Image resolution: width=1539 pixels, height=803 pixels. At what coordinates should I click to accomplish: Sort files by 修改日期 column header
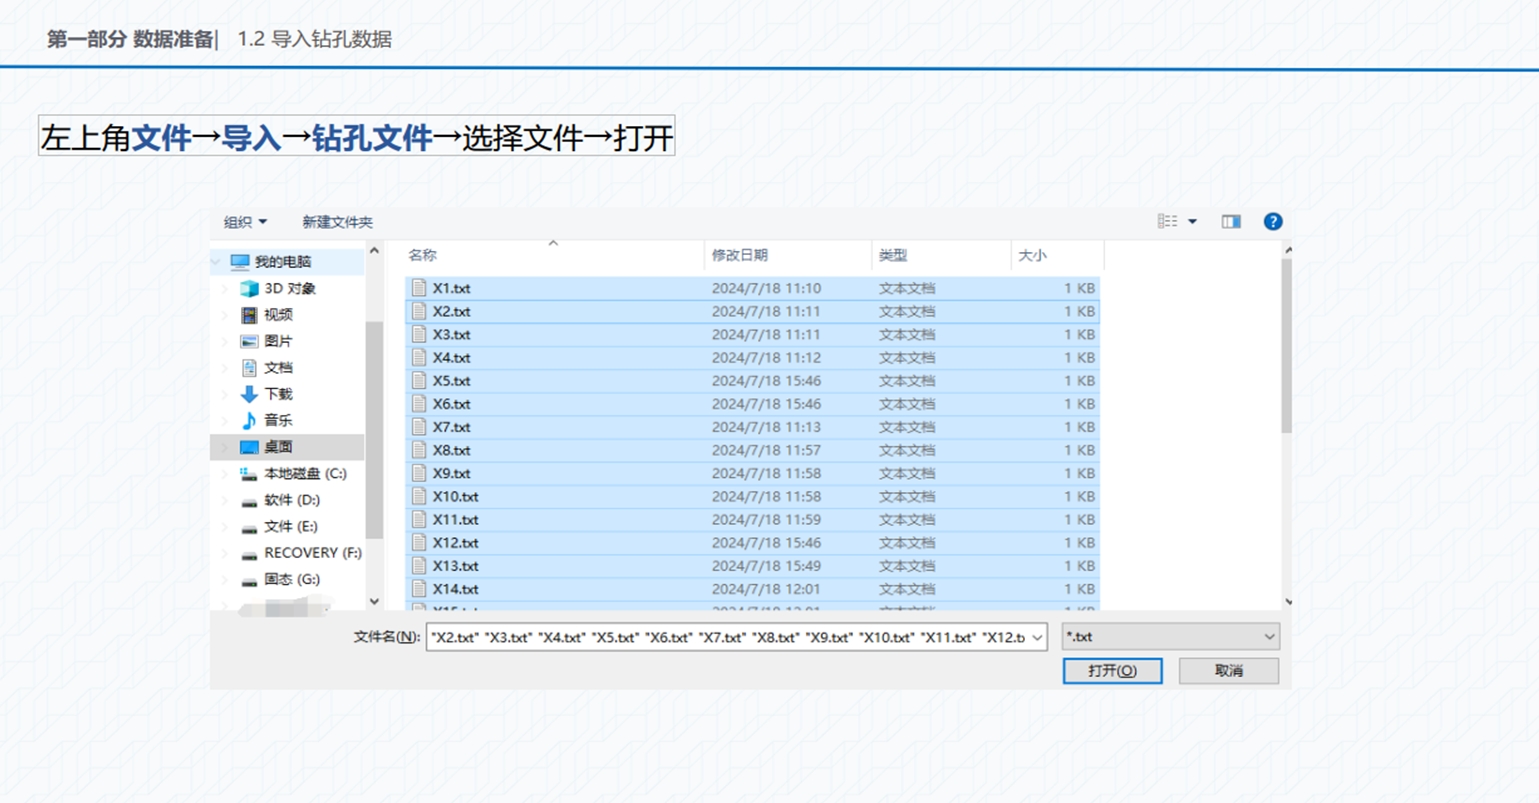point(740,256)
